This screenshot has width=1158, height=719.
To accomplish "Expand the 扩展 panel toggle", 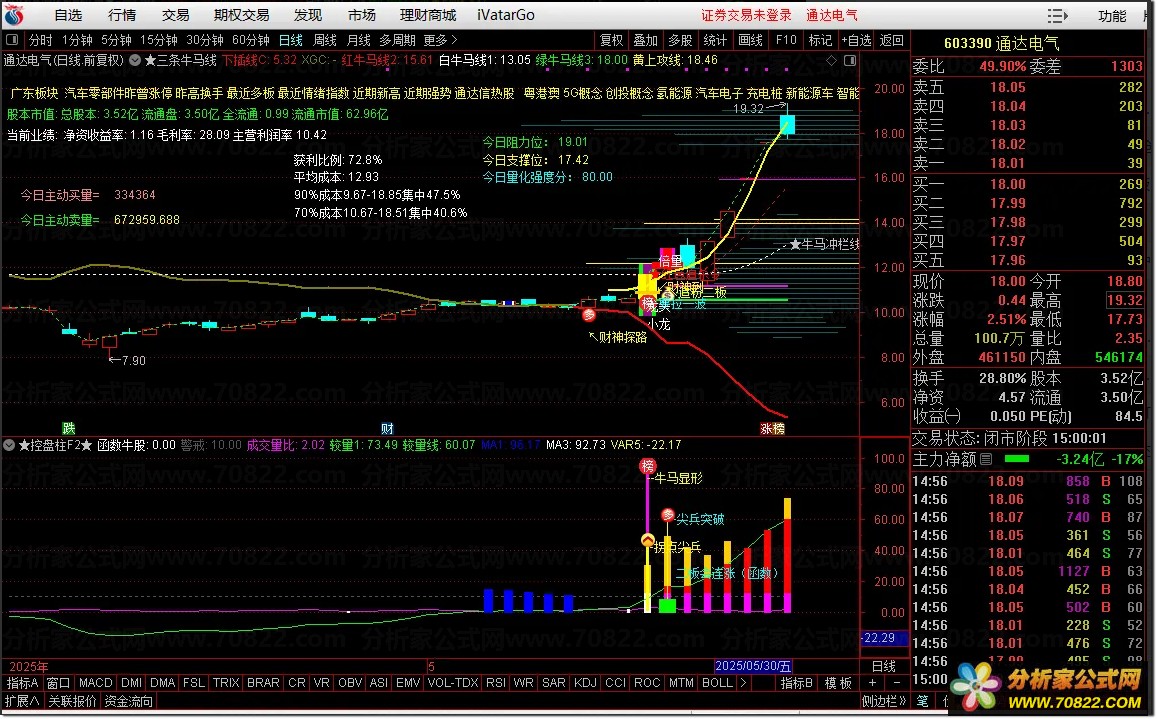I will [22, 701].
